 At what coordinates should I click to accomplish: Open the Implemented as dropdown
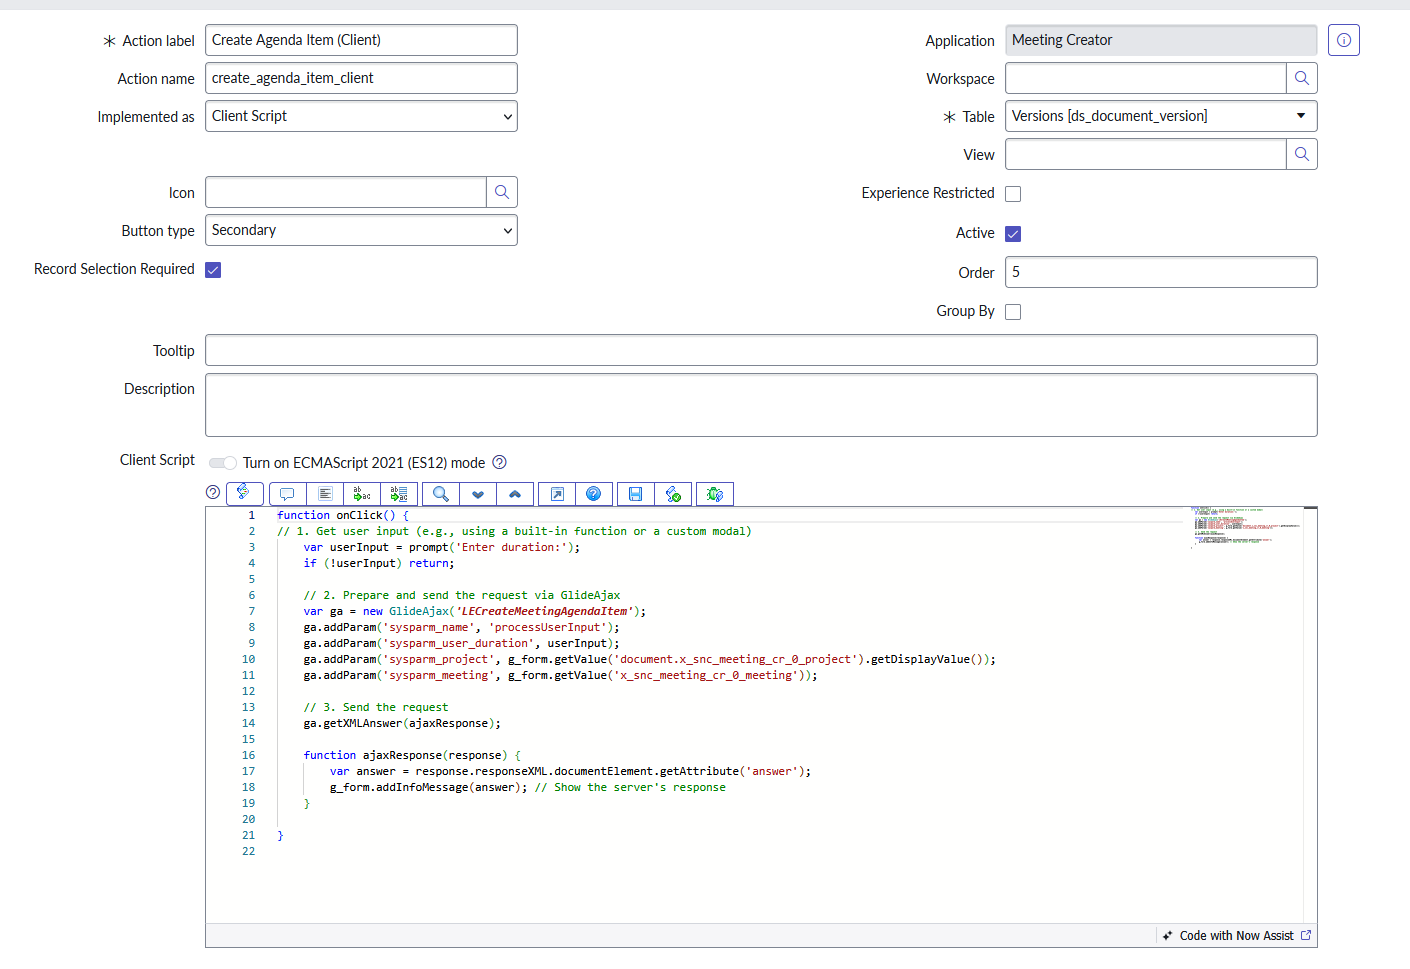click(361, 116)
